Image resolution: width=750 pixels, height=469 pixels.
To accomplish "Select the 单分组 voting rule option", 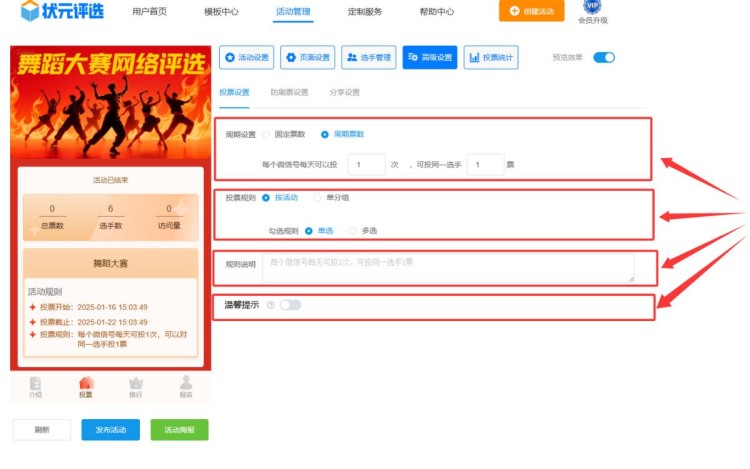I will (x=318, y=198).
